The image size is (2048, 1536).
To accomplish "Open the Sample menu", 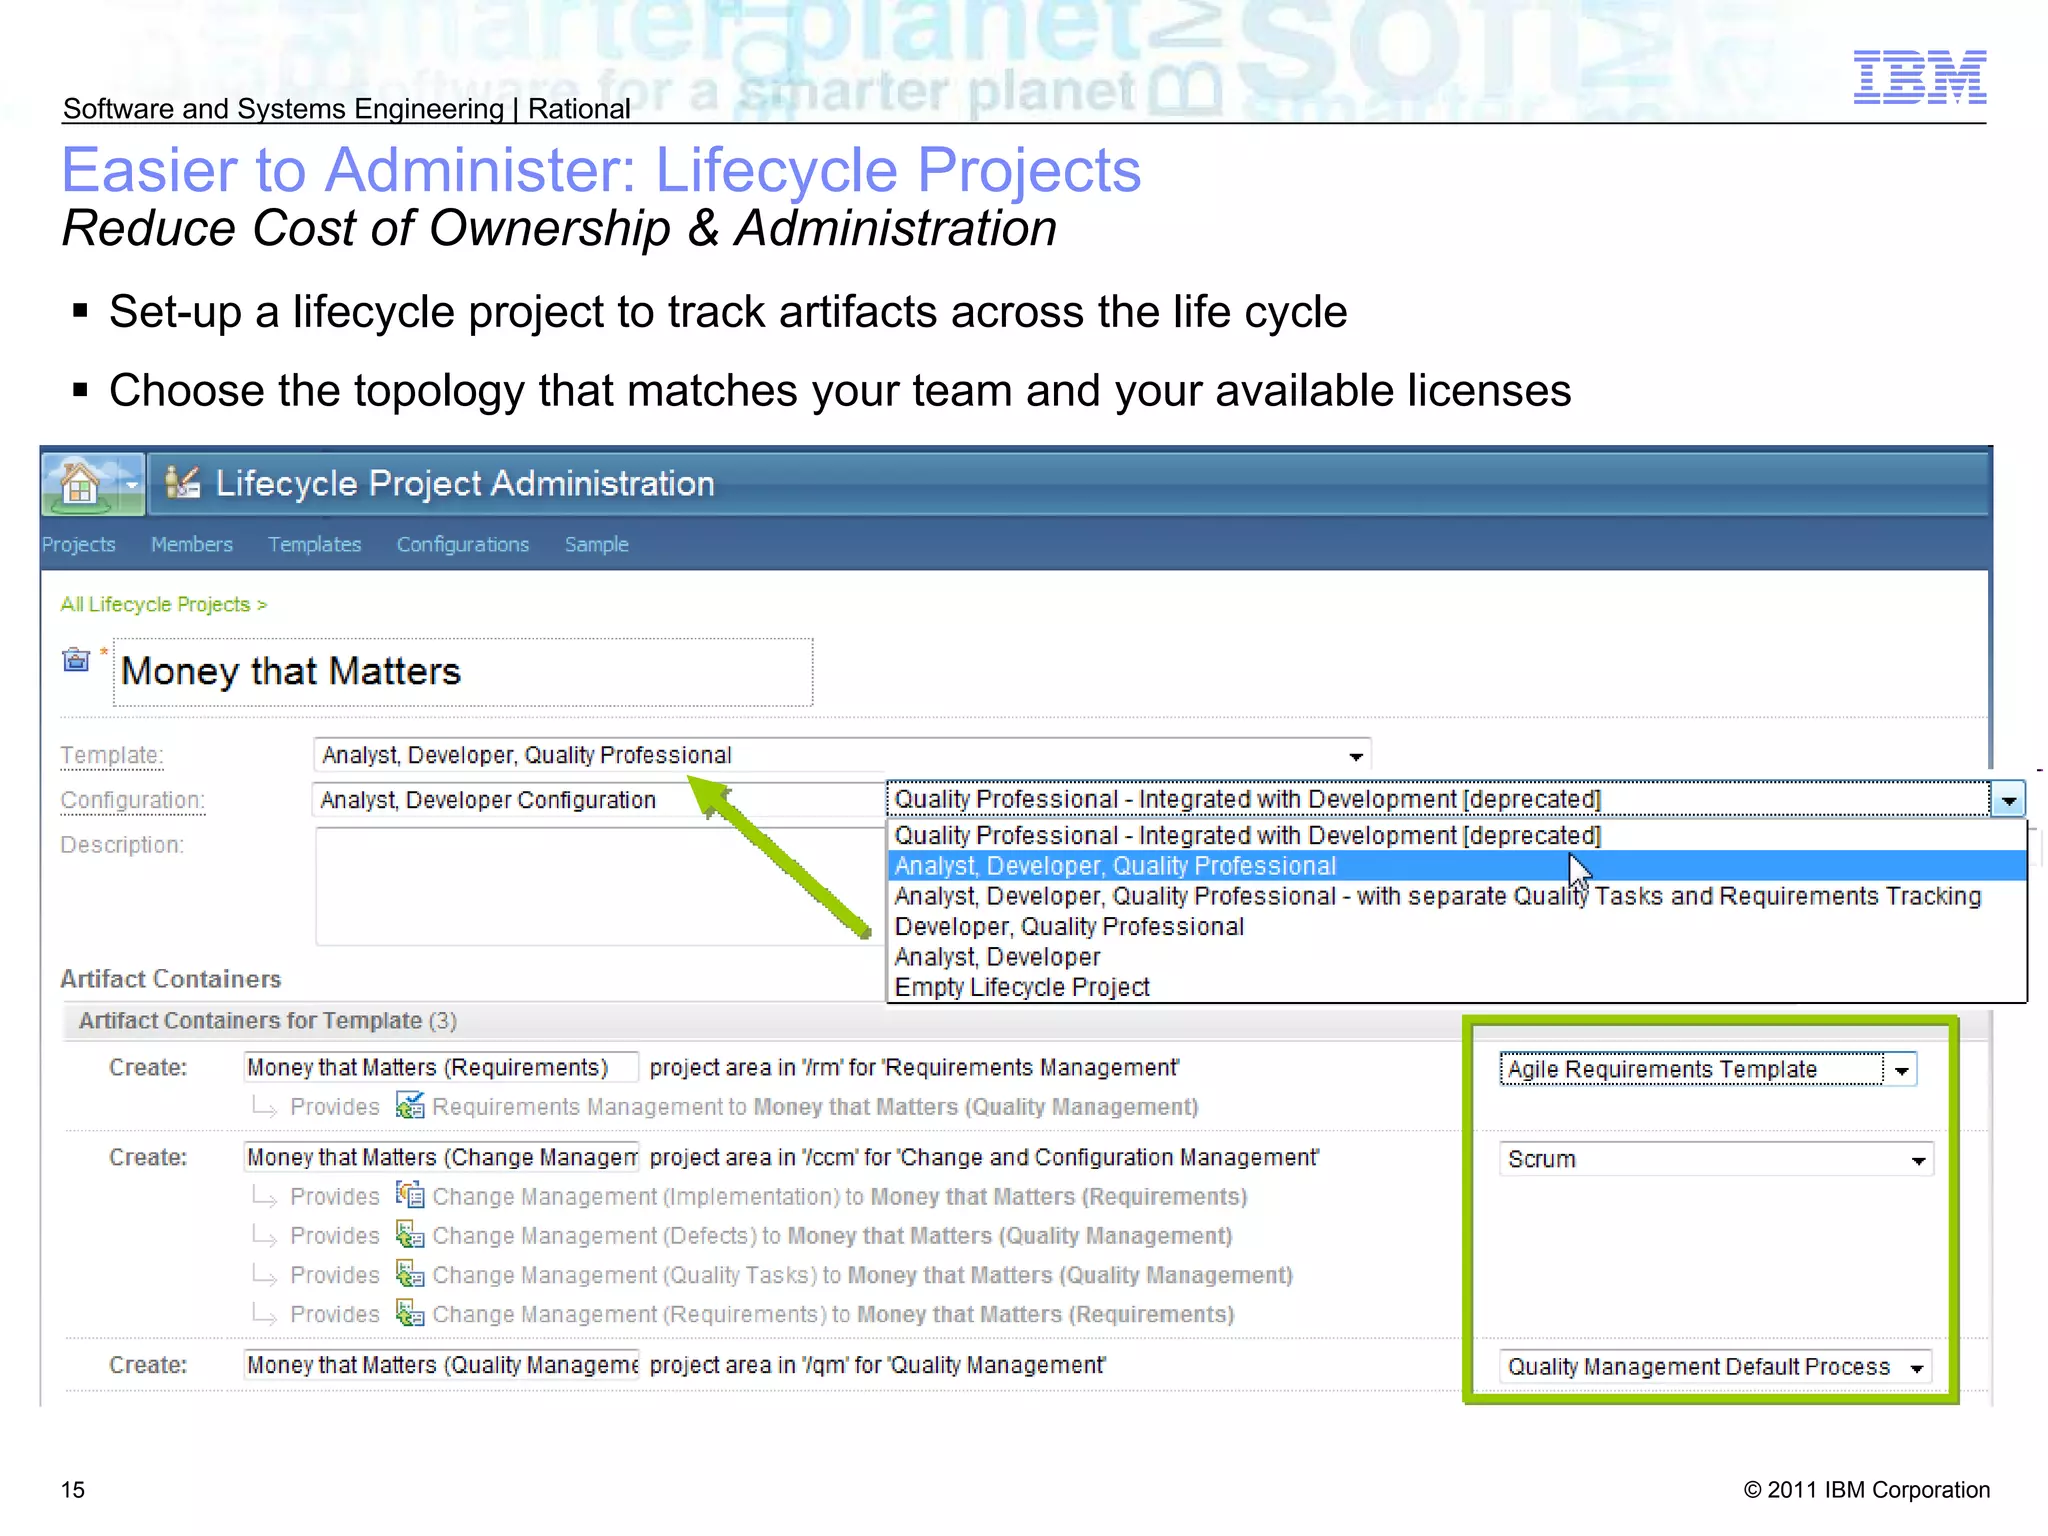I will (597, 544).
